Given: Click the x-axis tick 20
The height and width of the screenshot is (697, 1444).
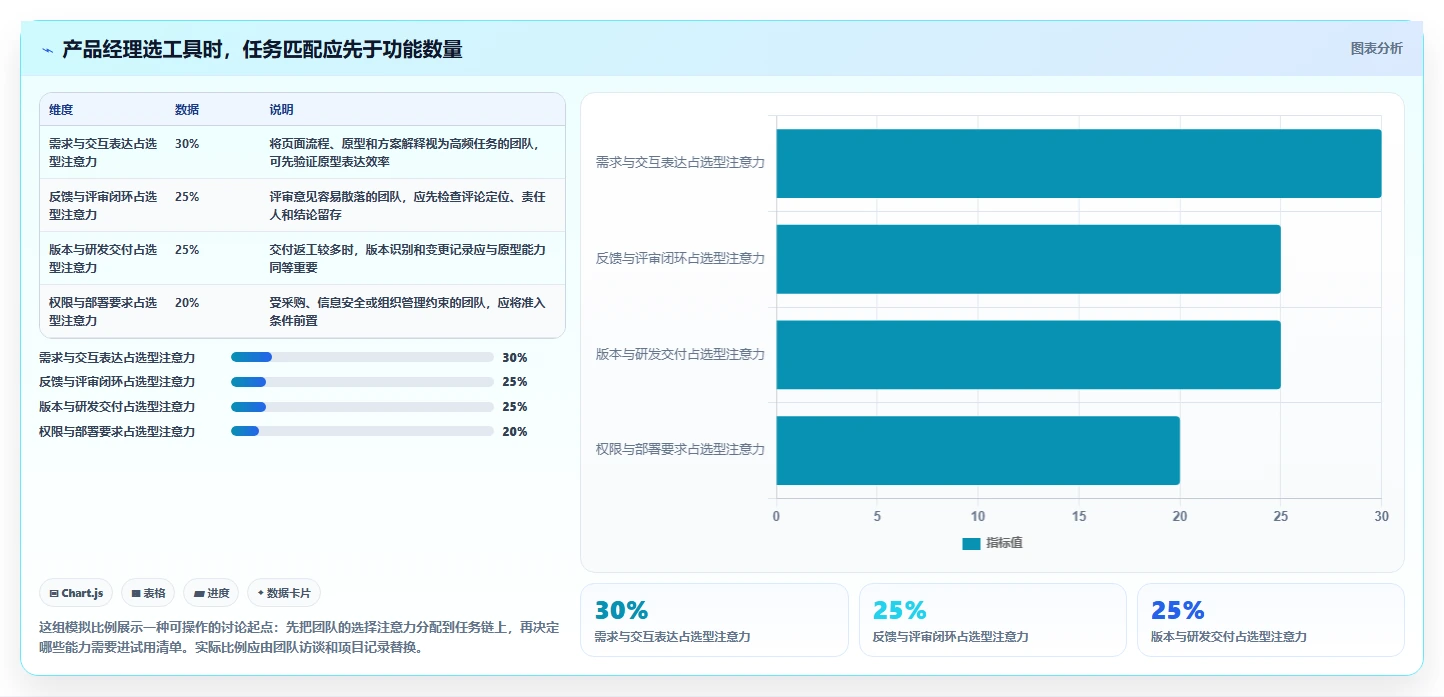Looking at the screenshot, I should (x=1180, y=516).
